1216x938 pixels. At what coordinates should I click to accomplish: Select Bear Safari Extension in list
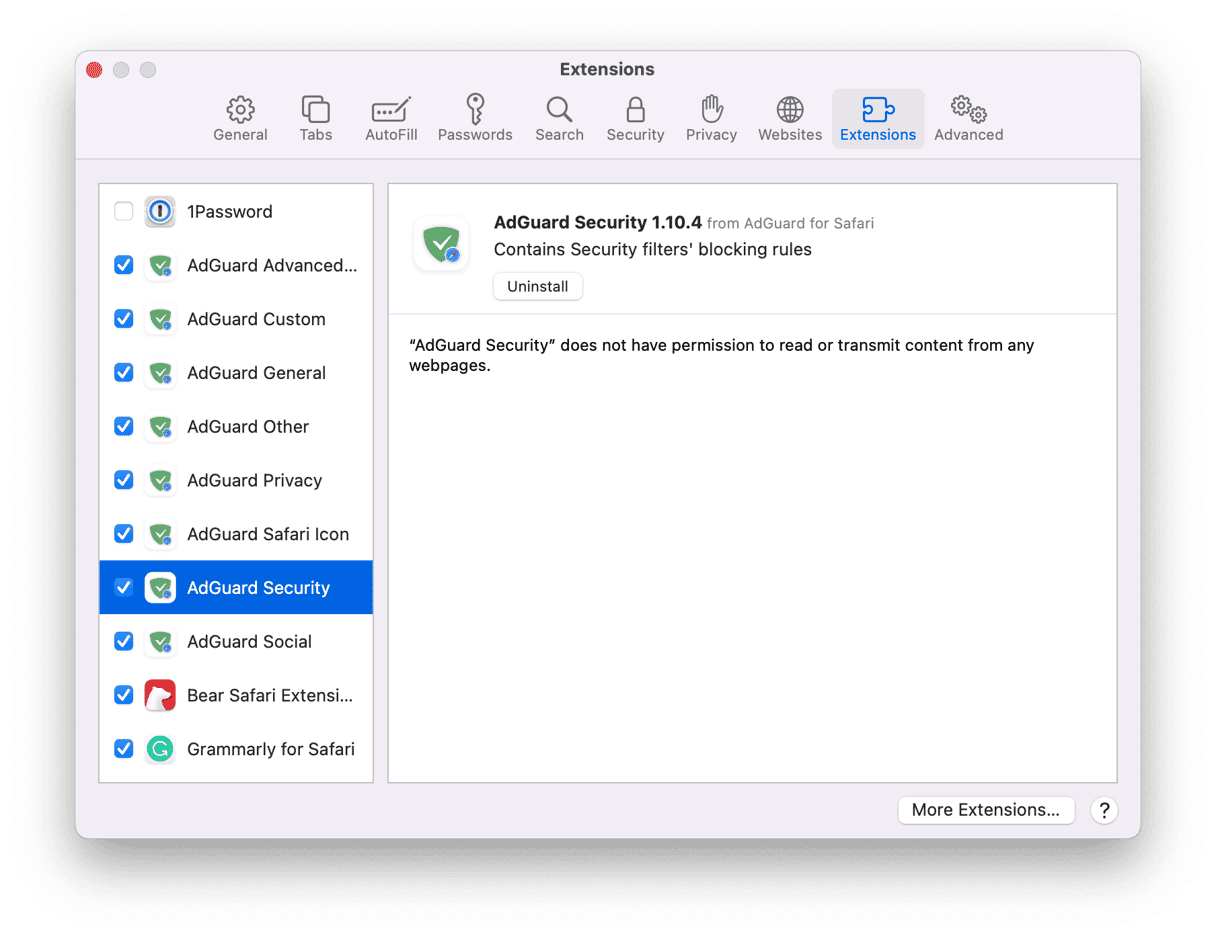269,695
